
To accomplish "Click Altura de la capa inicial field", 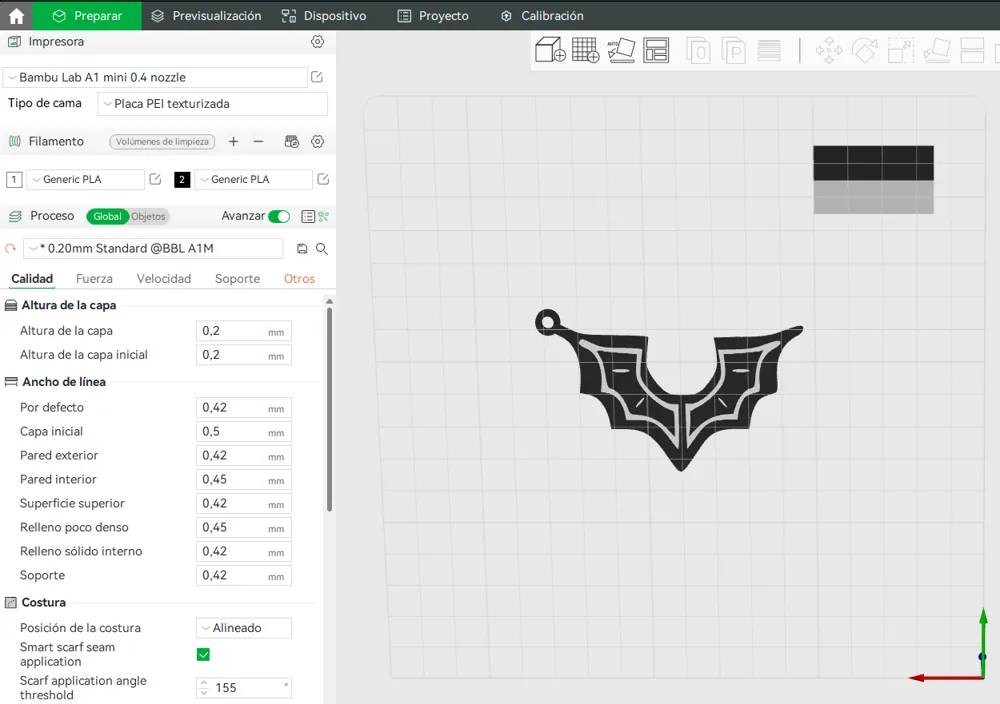I will click(x=244, y=355).
